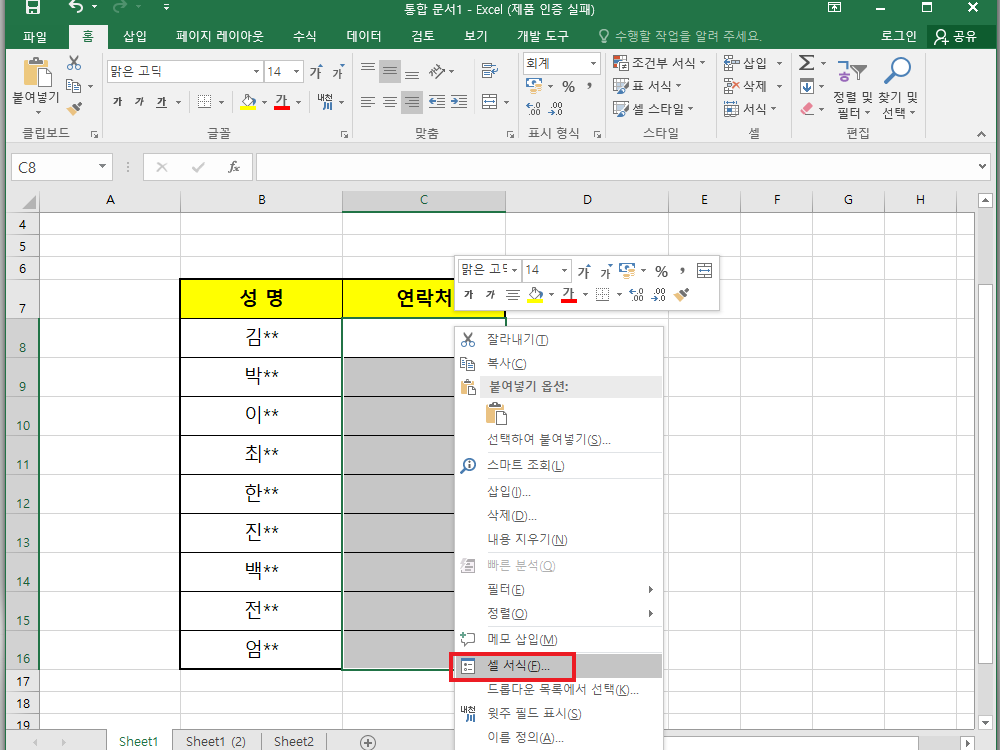Toggle right-align text in the ribbon
This screenshot has width=1000, height=750.
pos(412,101)
